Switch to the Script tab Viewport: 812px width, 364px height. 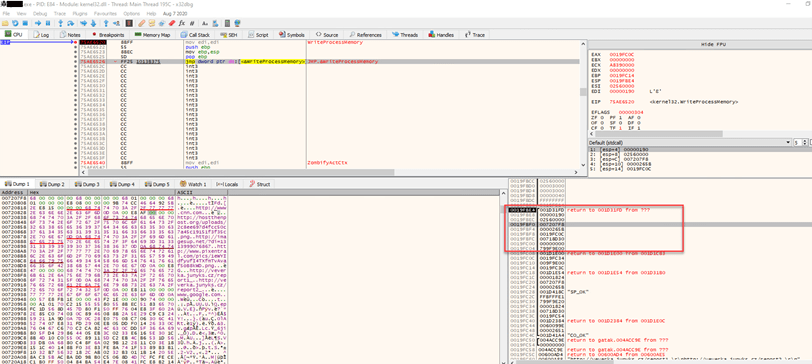tap(258, 35)
